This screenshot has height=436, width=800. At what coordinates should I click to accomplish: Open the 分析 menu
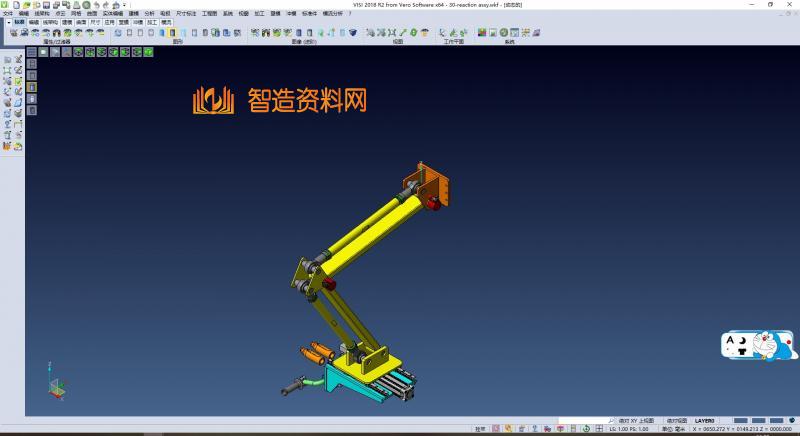click(x=149, y=14)
